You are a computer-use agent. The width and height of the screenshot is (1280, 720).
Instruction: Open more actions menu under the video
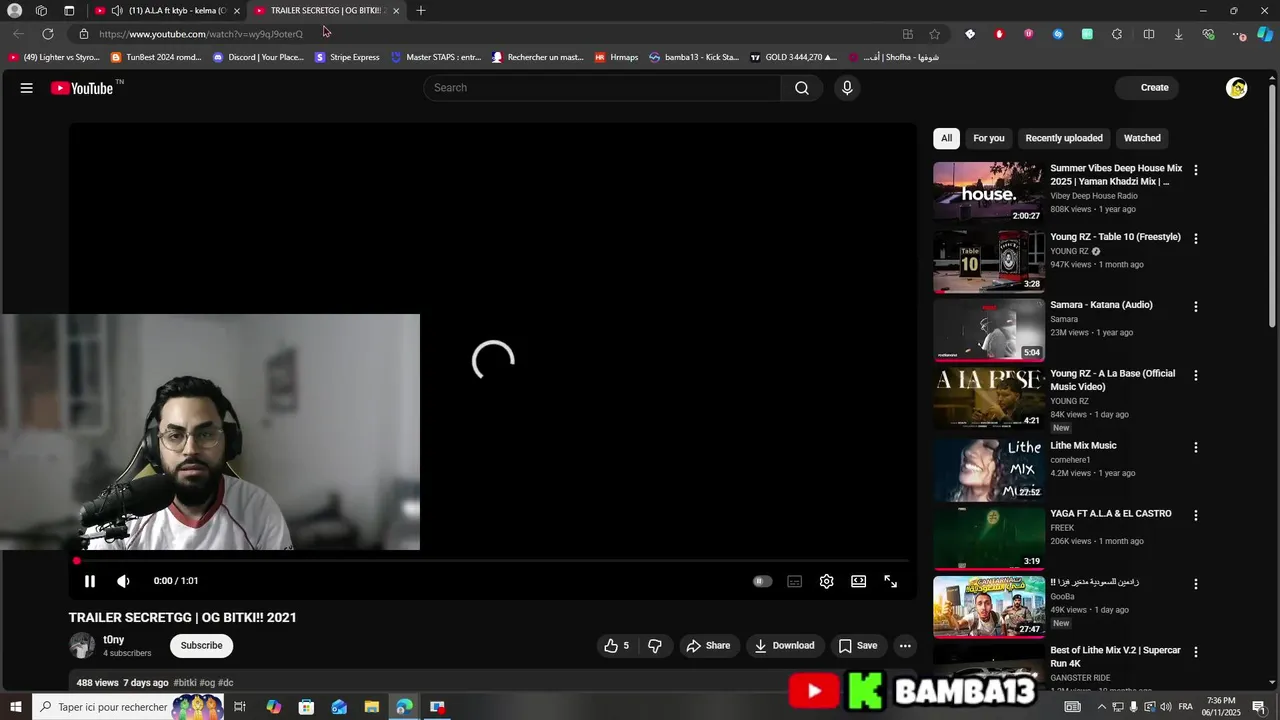click(x=905, y=646)
